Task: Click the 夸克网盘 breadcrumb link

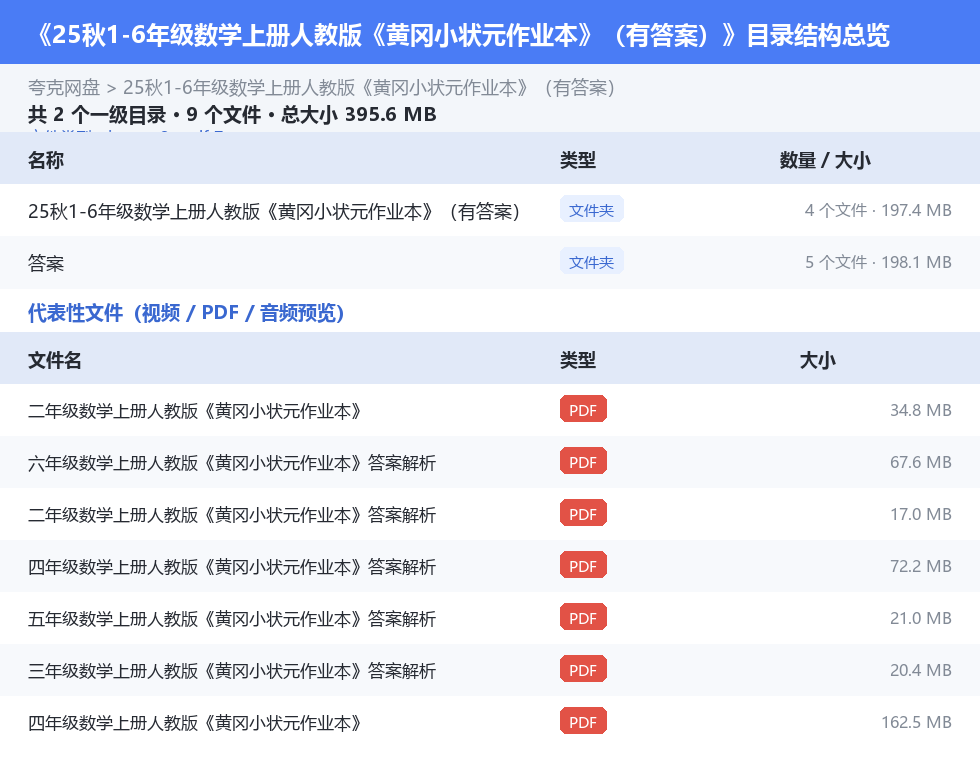Action: pos(64,88)
